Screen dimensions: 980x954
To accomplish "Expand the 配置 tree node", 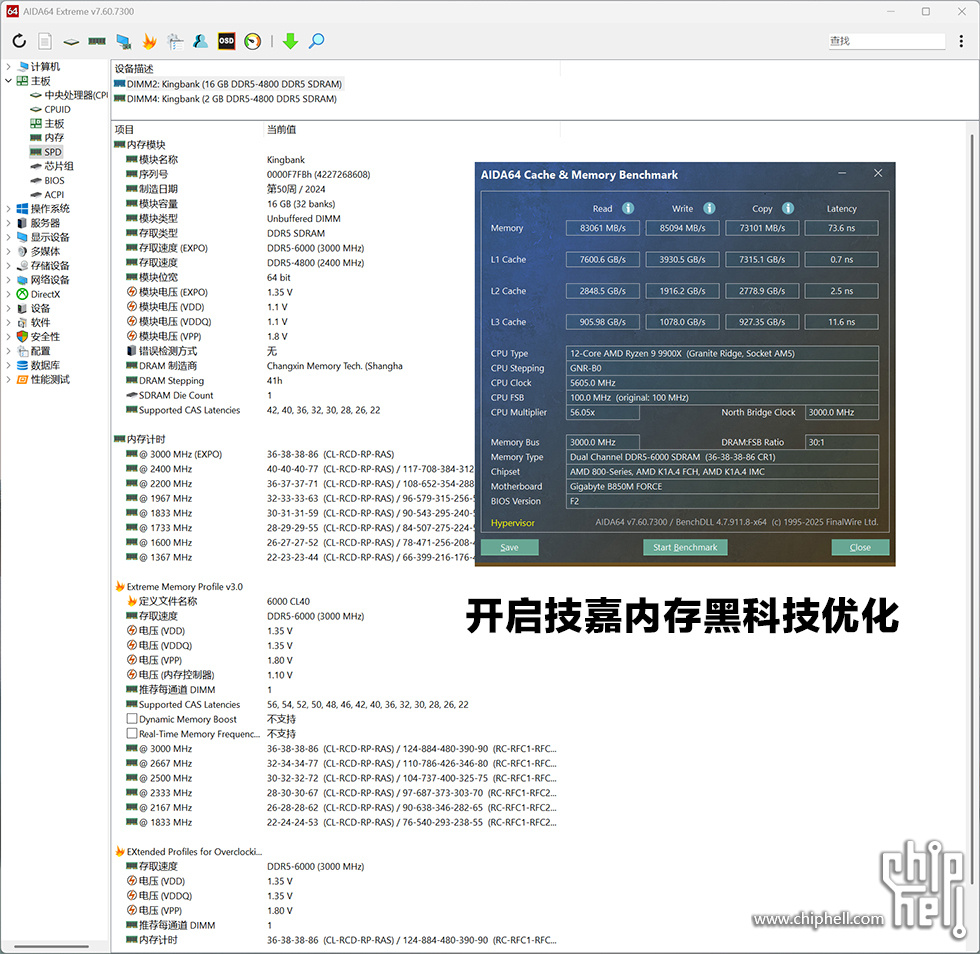I will click(x=8, y=351).
